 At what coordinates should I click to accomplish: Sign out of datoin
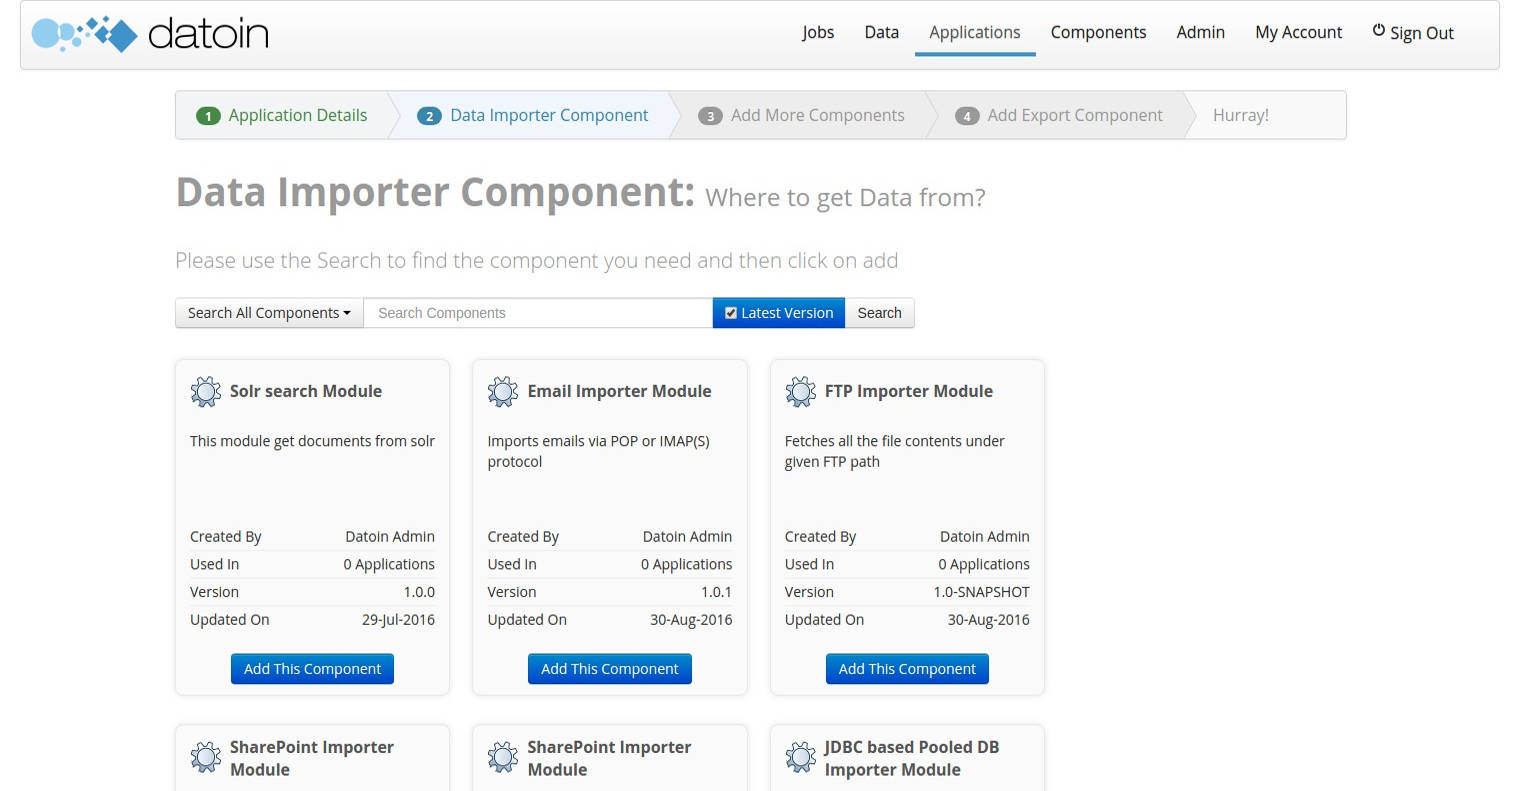coord(1413,32)
